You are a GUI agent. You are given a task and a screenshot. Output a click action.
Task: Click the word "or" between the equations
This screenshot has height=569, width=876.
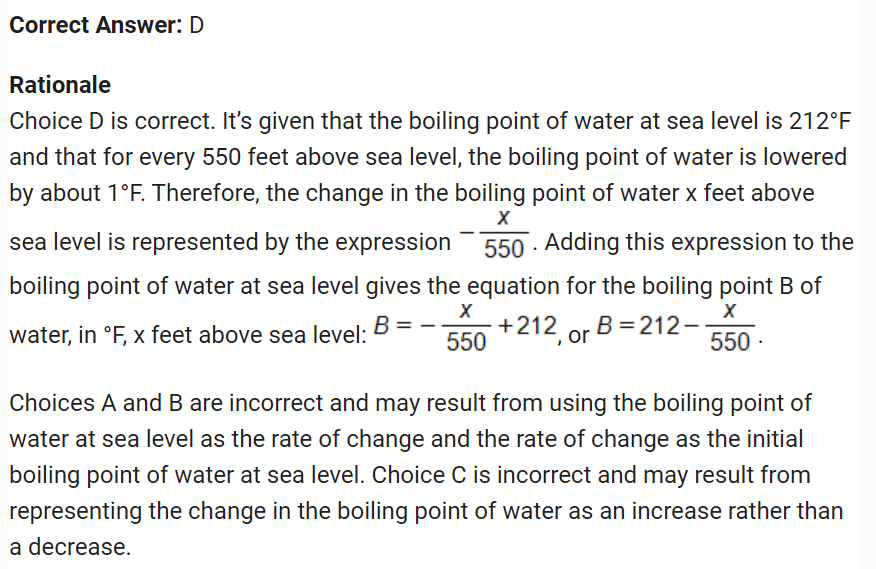[577, 336]
